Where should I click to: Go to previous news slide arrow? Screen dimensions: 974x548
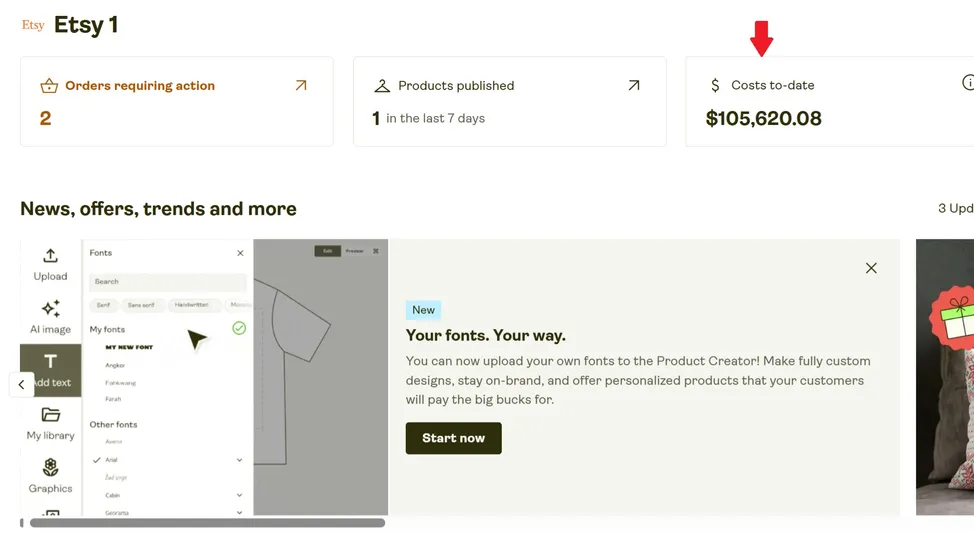point(22,384)
